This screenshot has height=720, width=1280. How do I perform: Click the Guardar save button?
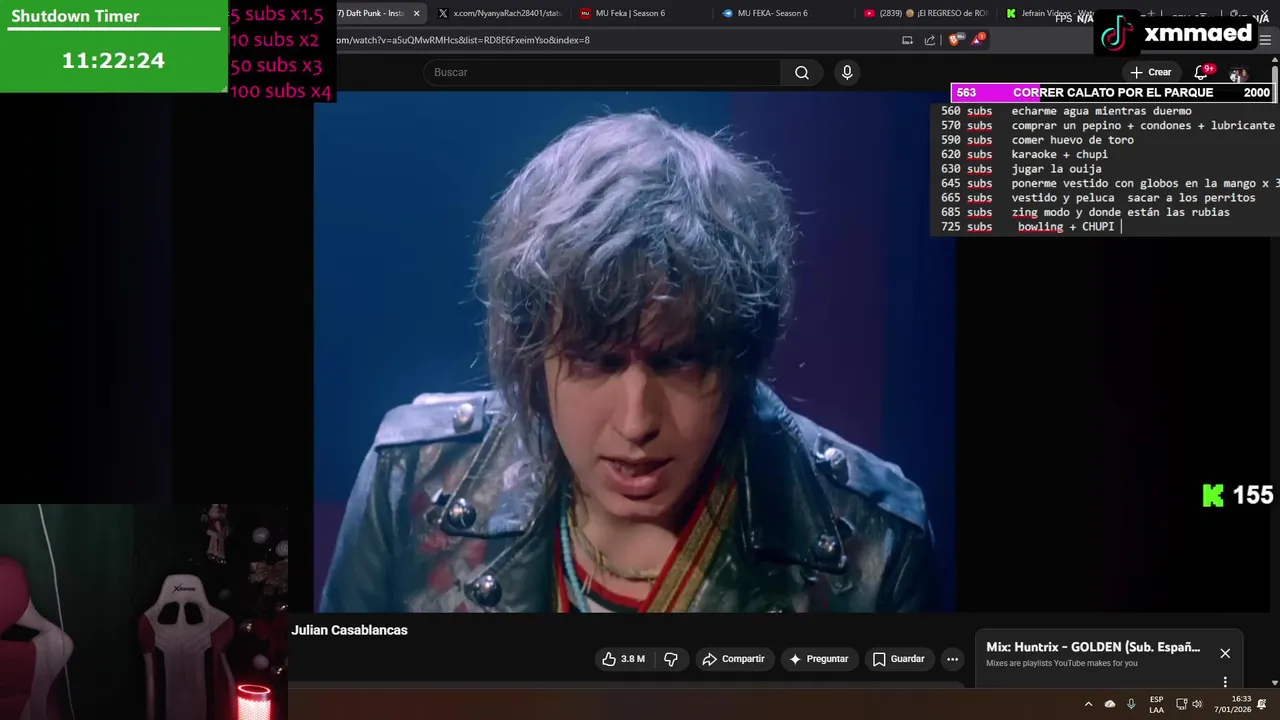pos(898,659)
